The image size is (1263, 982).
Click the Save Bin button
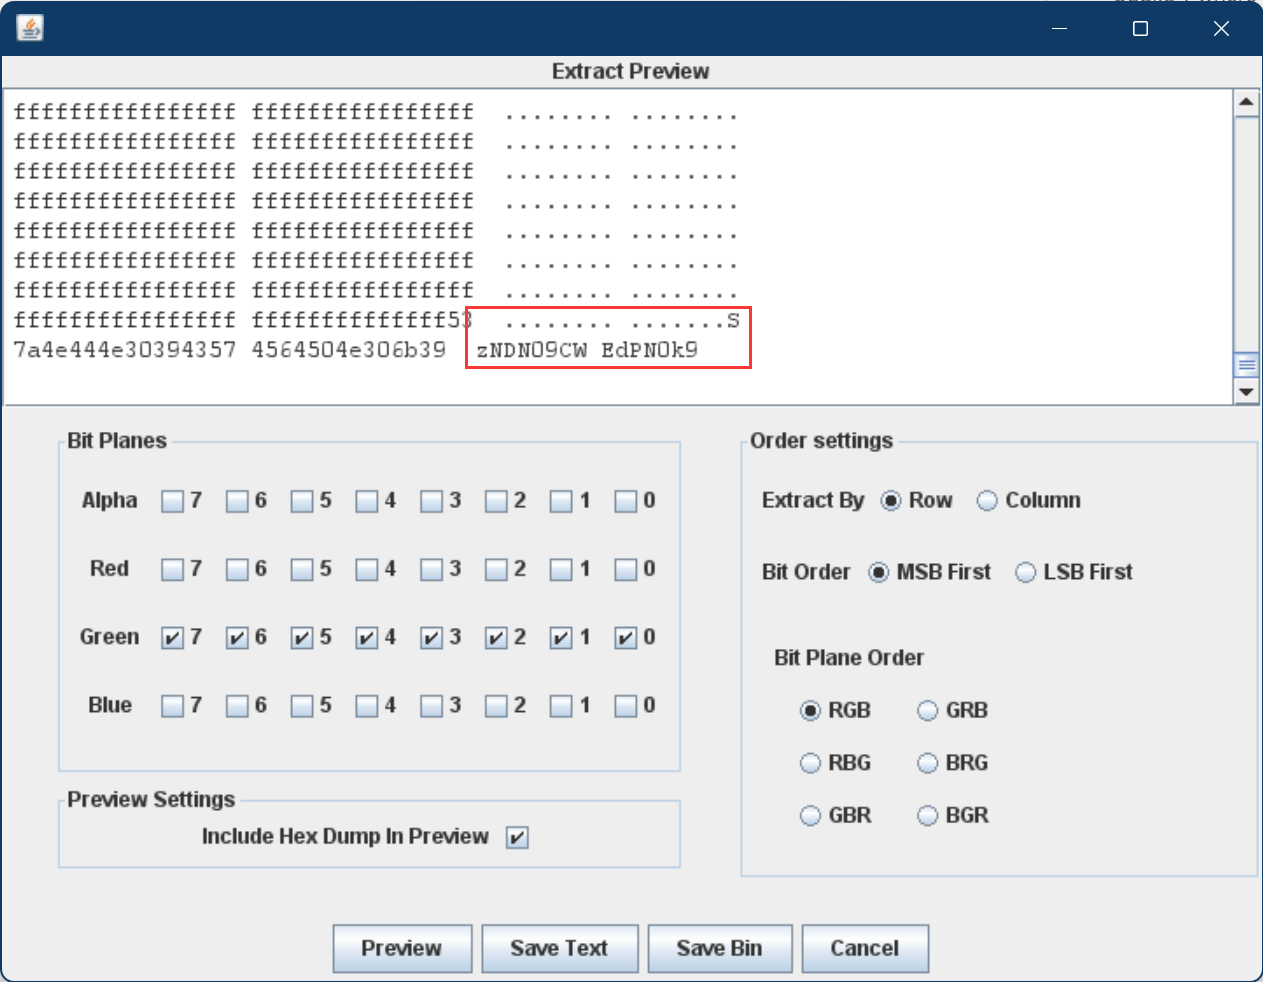coord(719,948)
